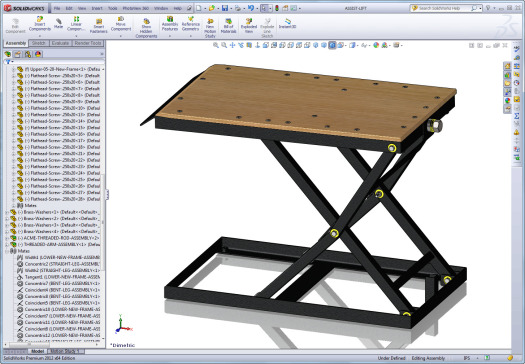Launch Instant3D
The image size is (525, 364).
287,23
